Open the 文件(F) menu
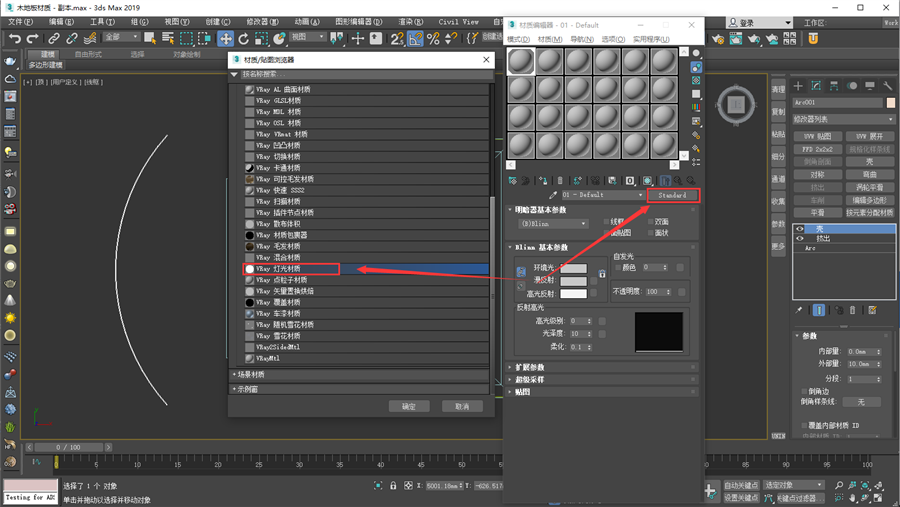 click(x=21, y=22)
